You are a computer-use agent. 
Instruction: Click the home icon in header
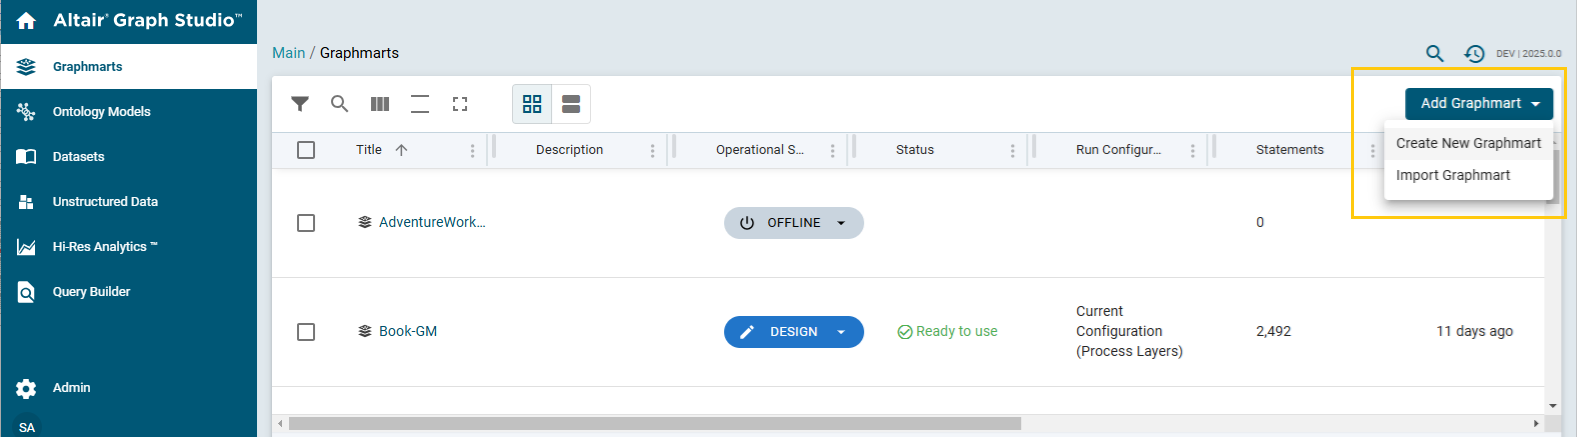[x=26, y=21]
